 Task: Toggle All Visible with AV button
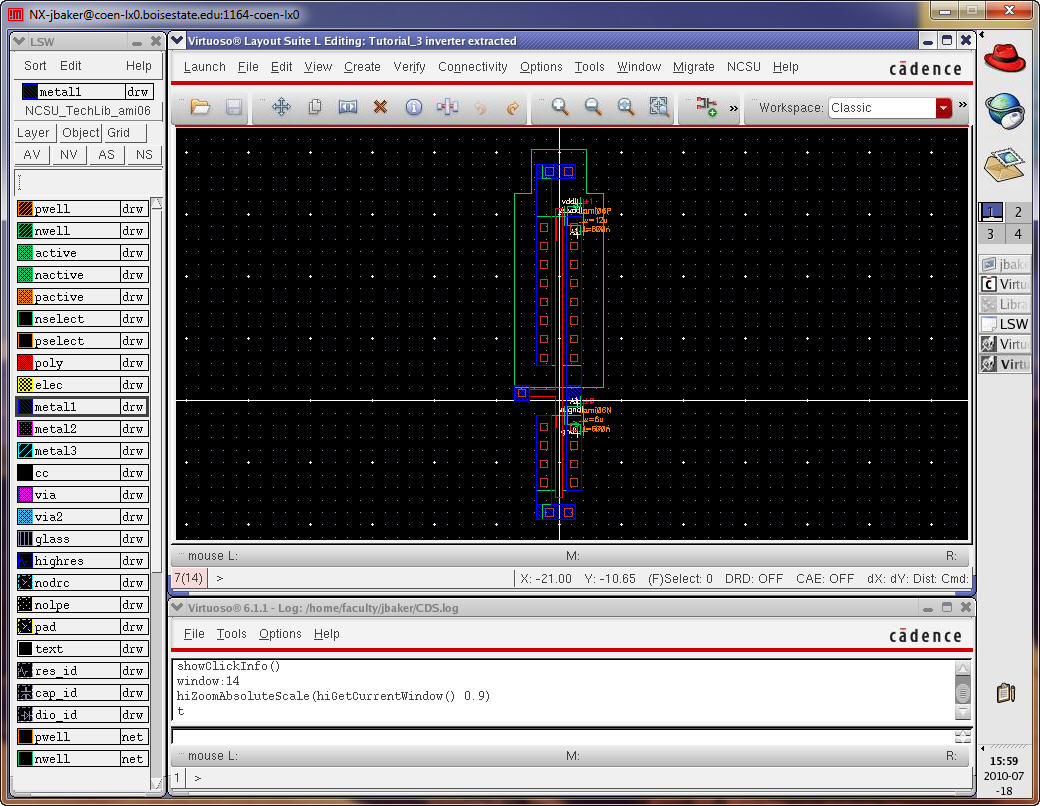pos(32,155)
